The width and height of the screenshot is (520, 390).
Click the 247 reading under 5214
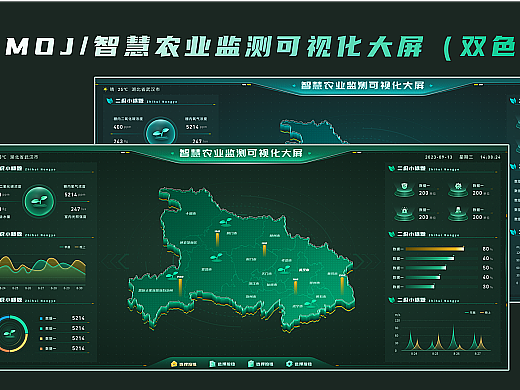tap(78, 209)
